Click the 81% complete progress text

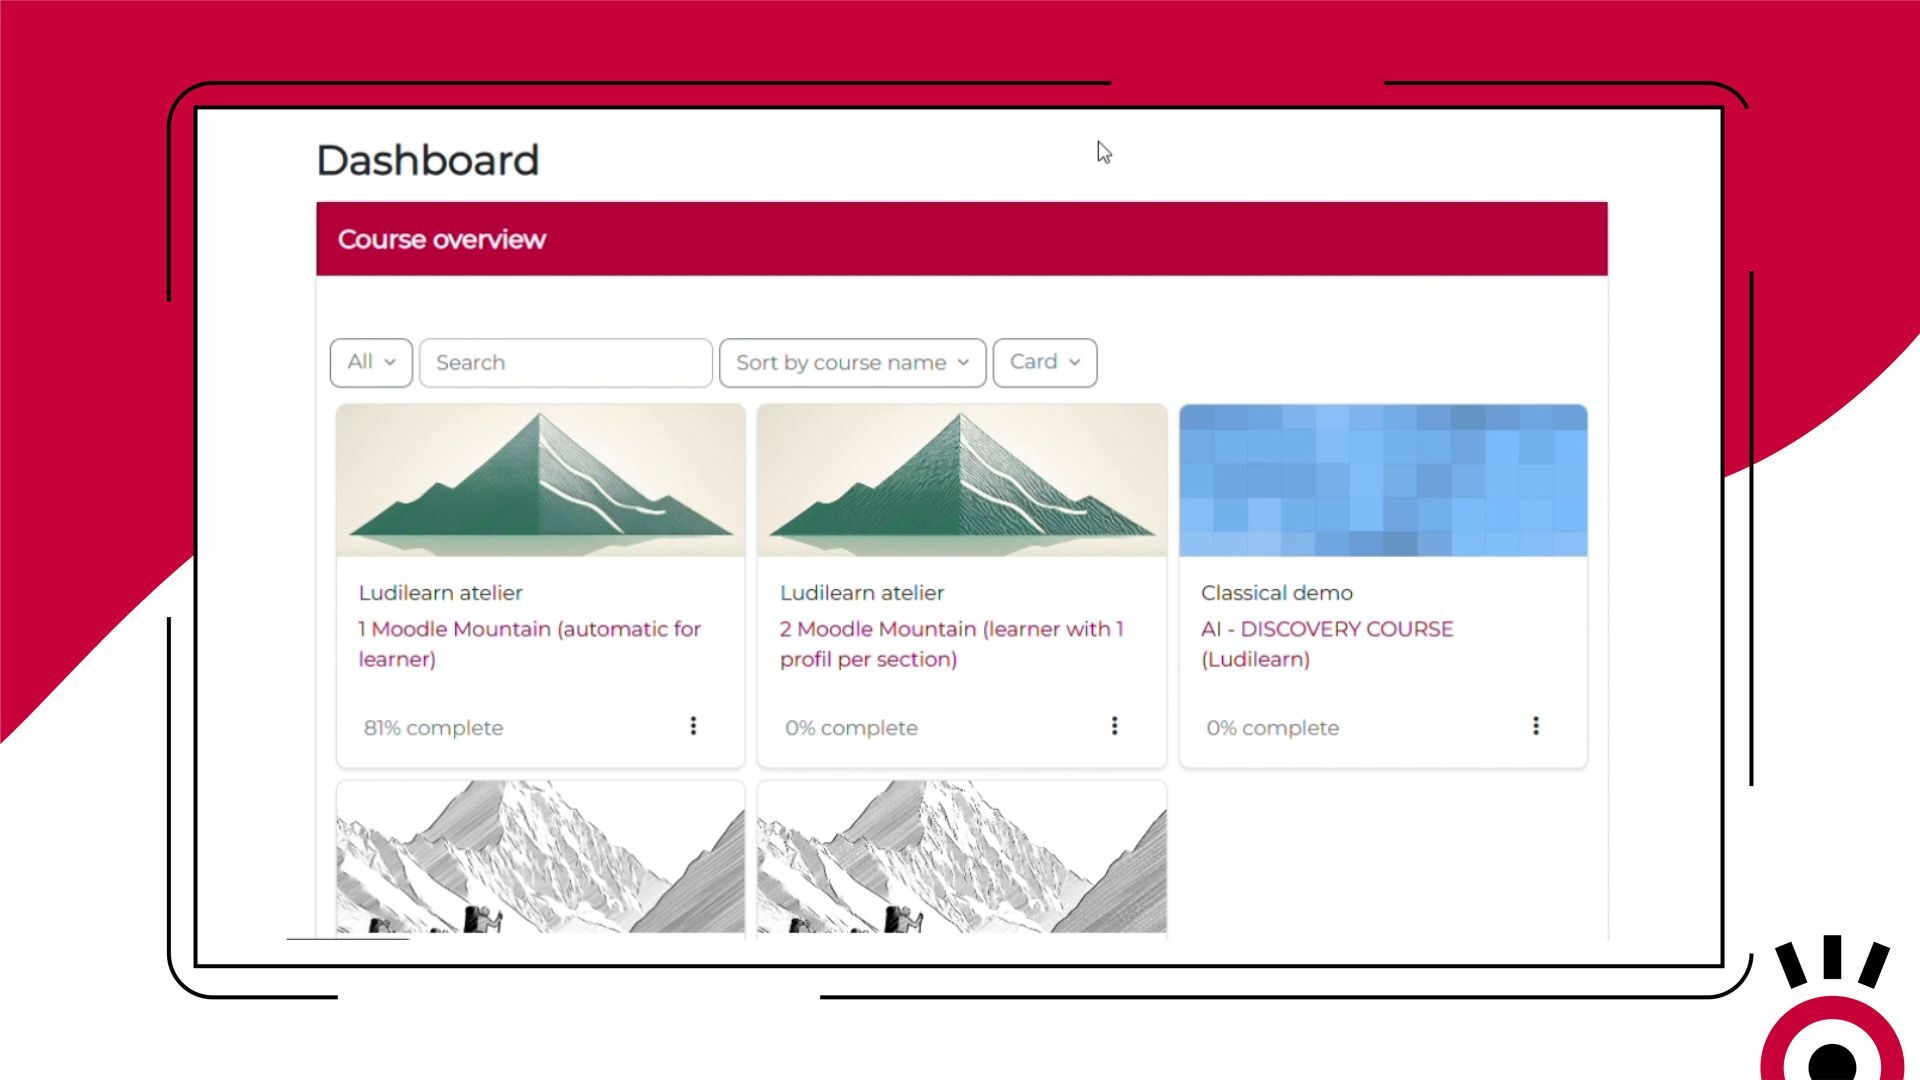coord(433,728)
